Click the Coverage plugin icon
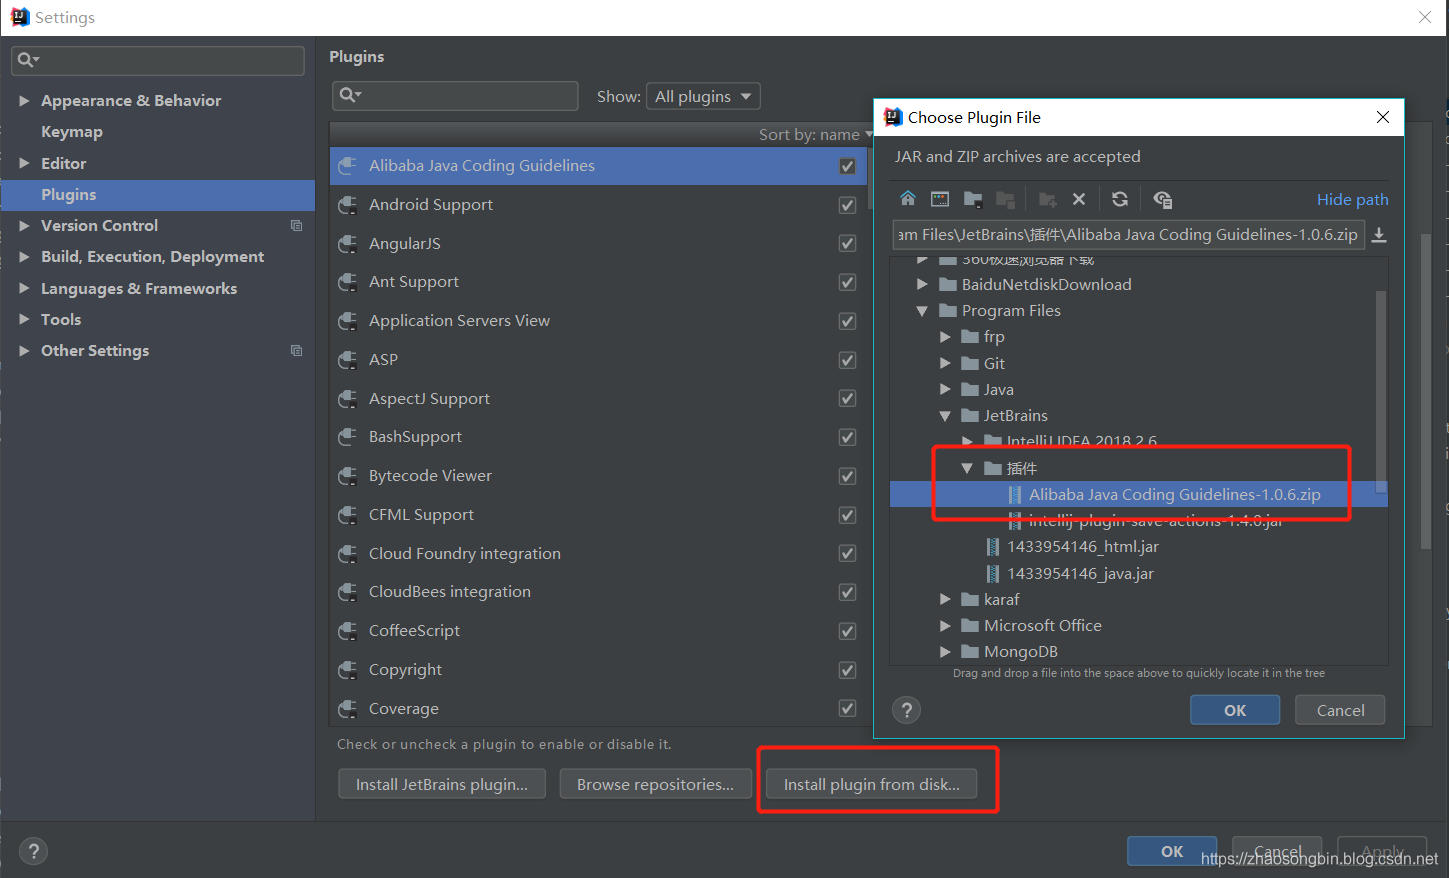This screenshot has width=1449, height=878. click(347, 709)
